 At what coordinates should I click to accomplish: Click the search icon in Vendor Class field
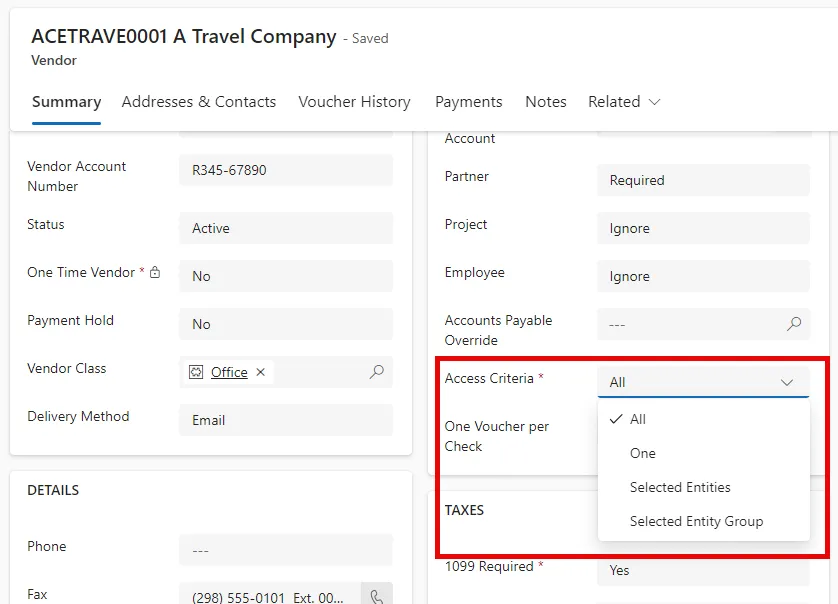[376, 372]
